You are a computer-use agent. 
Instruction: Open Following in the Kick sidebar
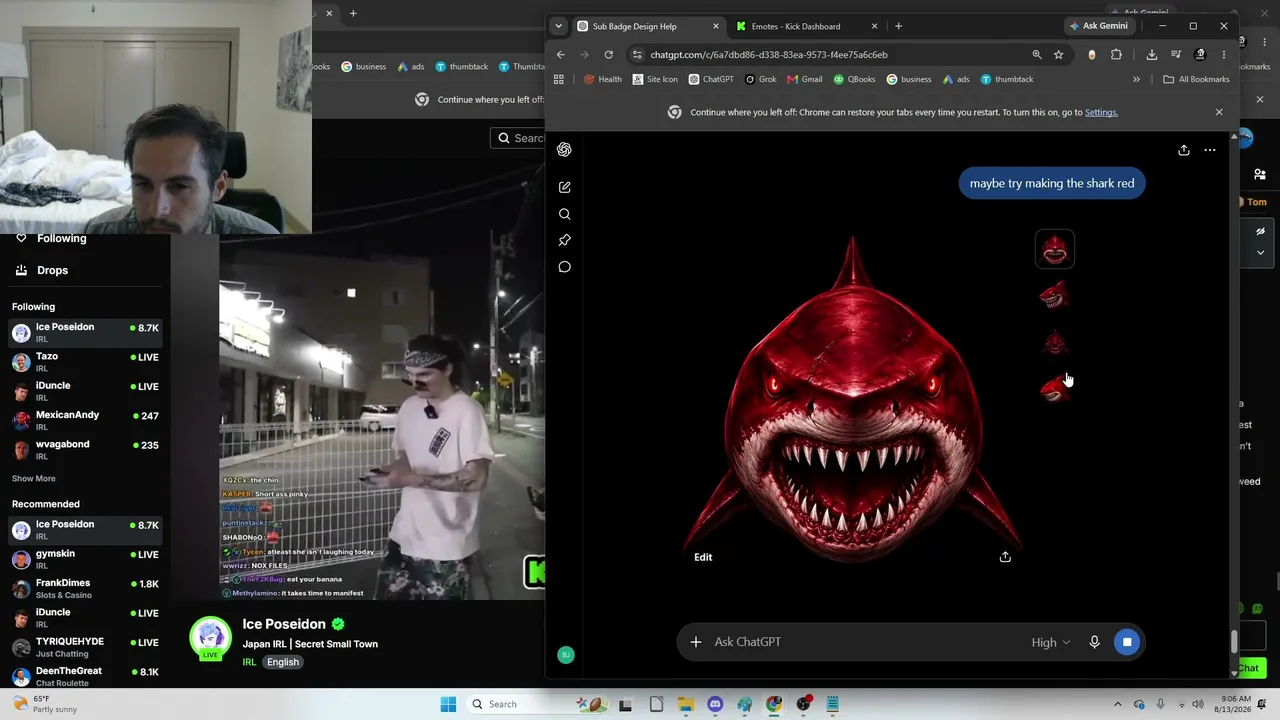click(62, 238)
